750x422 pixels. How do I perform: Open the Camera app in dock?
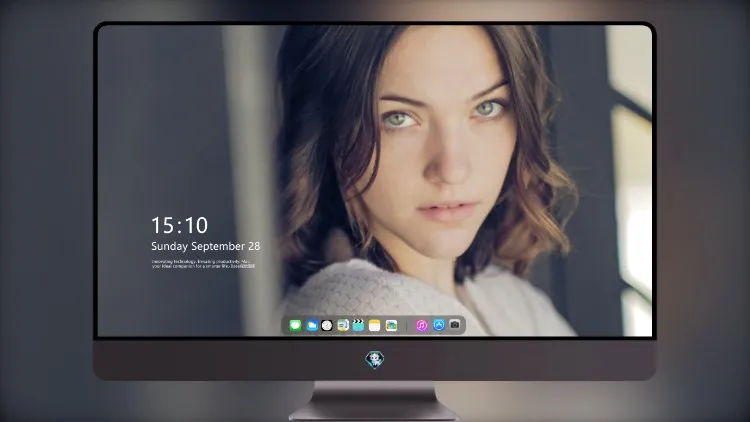[455, 325]
